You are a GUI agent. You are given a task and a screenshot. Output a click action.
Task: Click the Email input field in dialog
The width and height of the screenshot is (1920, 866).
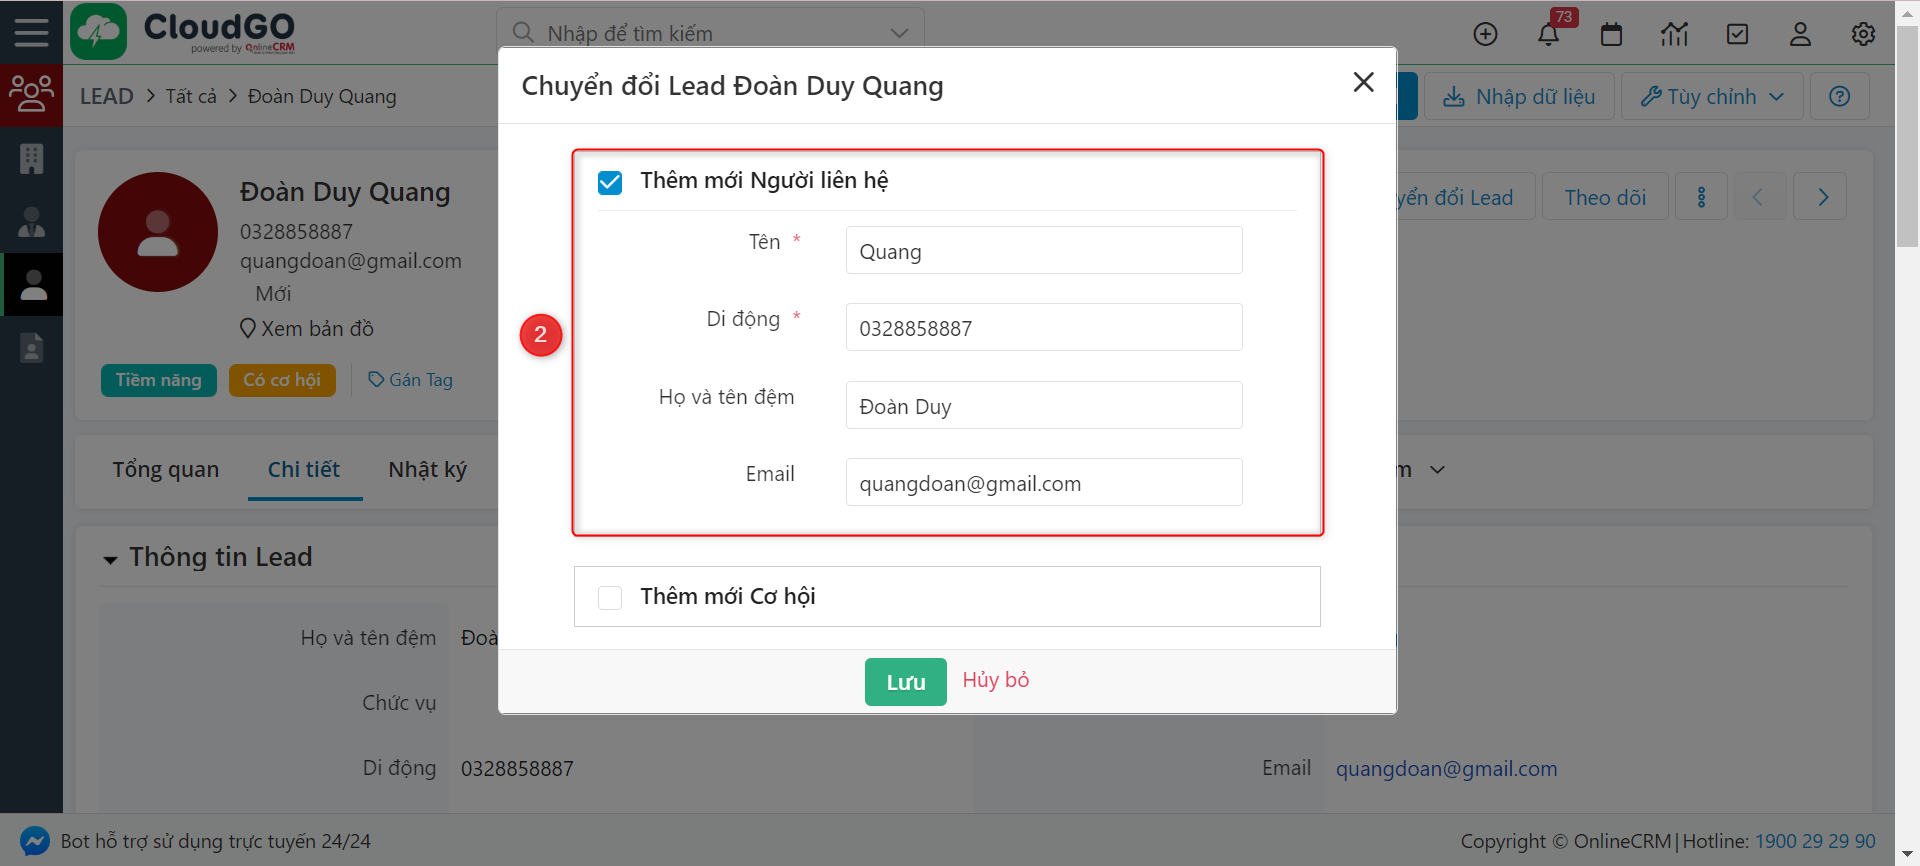point(1043,483)
